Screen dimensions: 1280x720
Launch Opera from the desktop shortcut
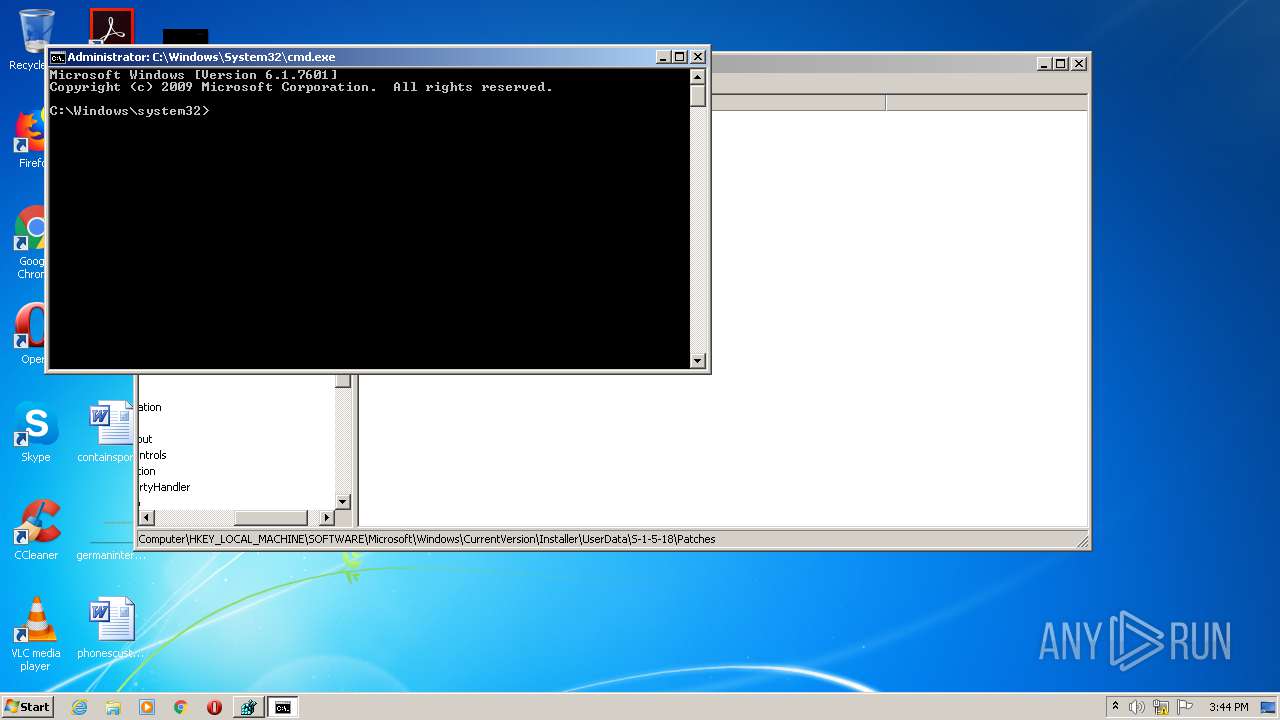pos(30,335)
